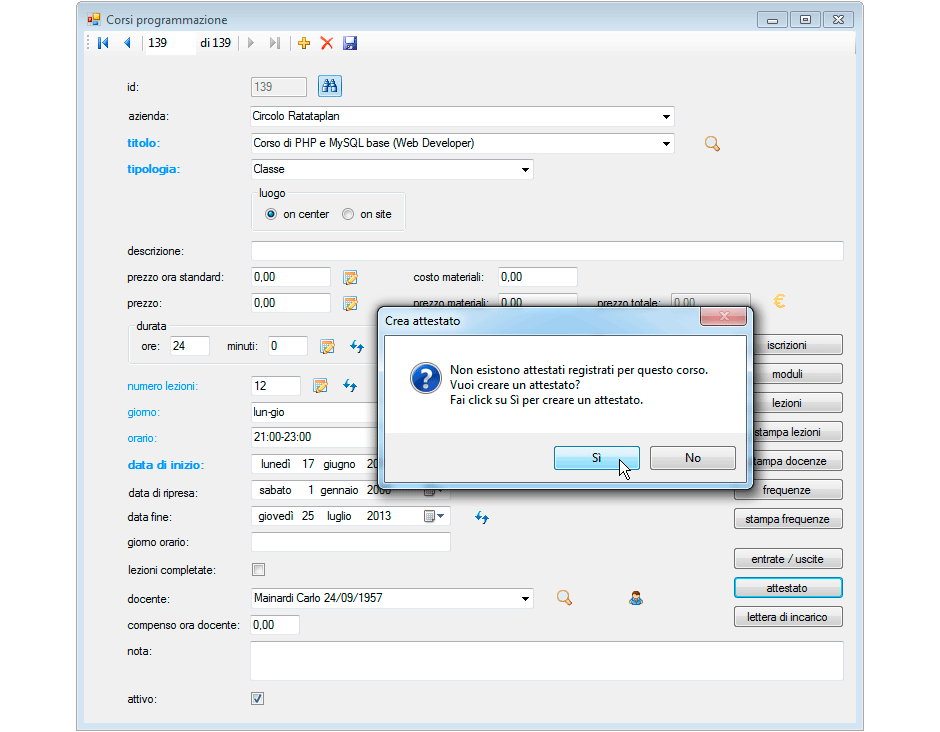Click the refresh arrows beside numero lezioni

tap(350, 386)
